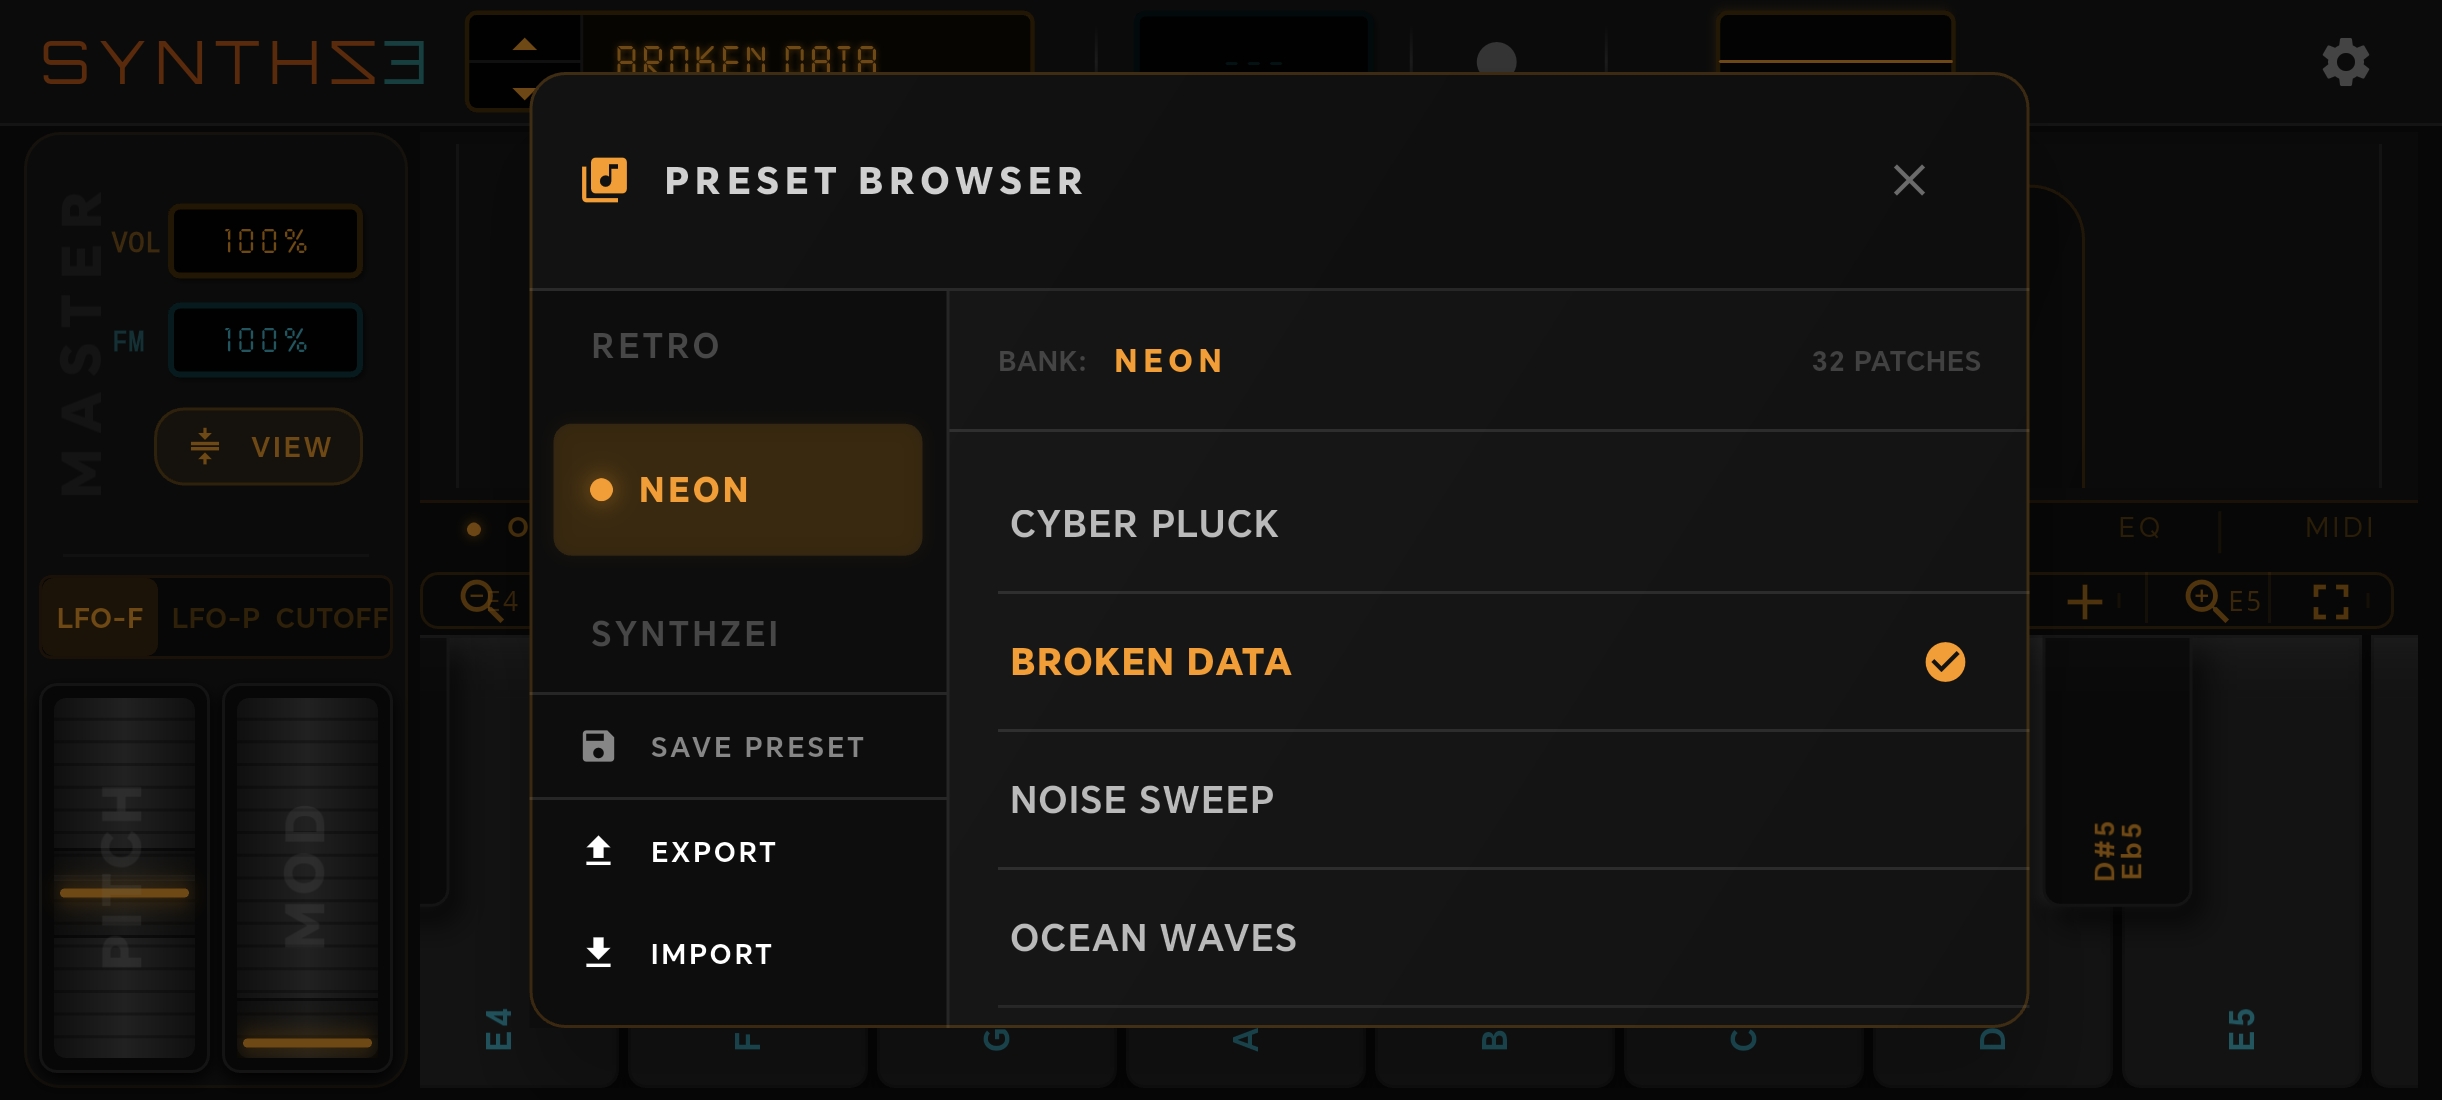Load the Cyber Pluck patch
The width and height of the screenshot is (2442, 1100).
[1145, 524]
